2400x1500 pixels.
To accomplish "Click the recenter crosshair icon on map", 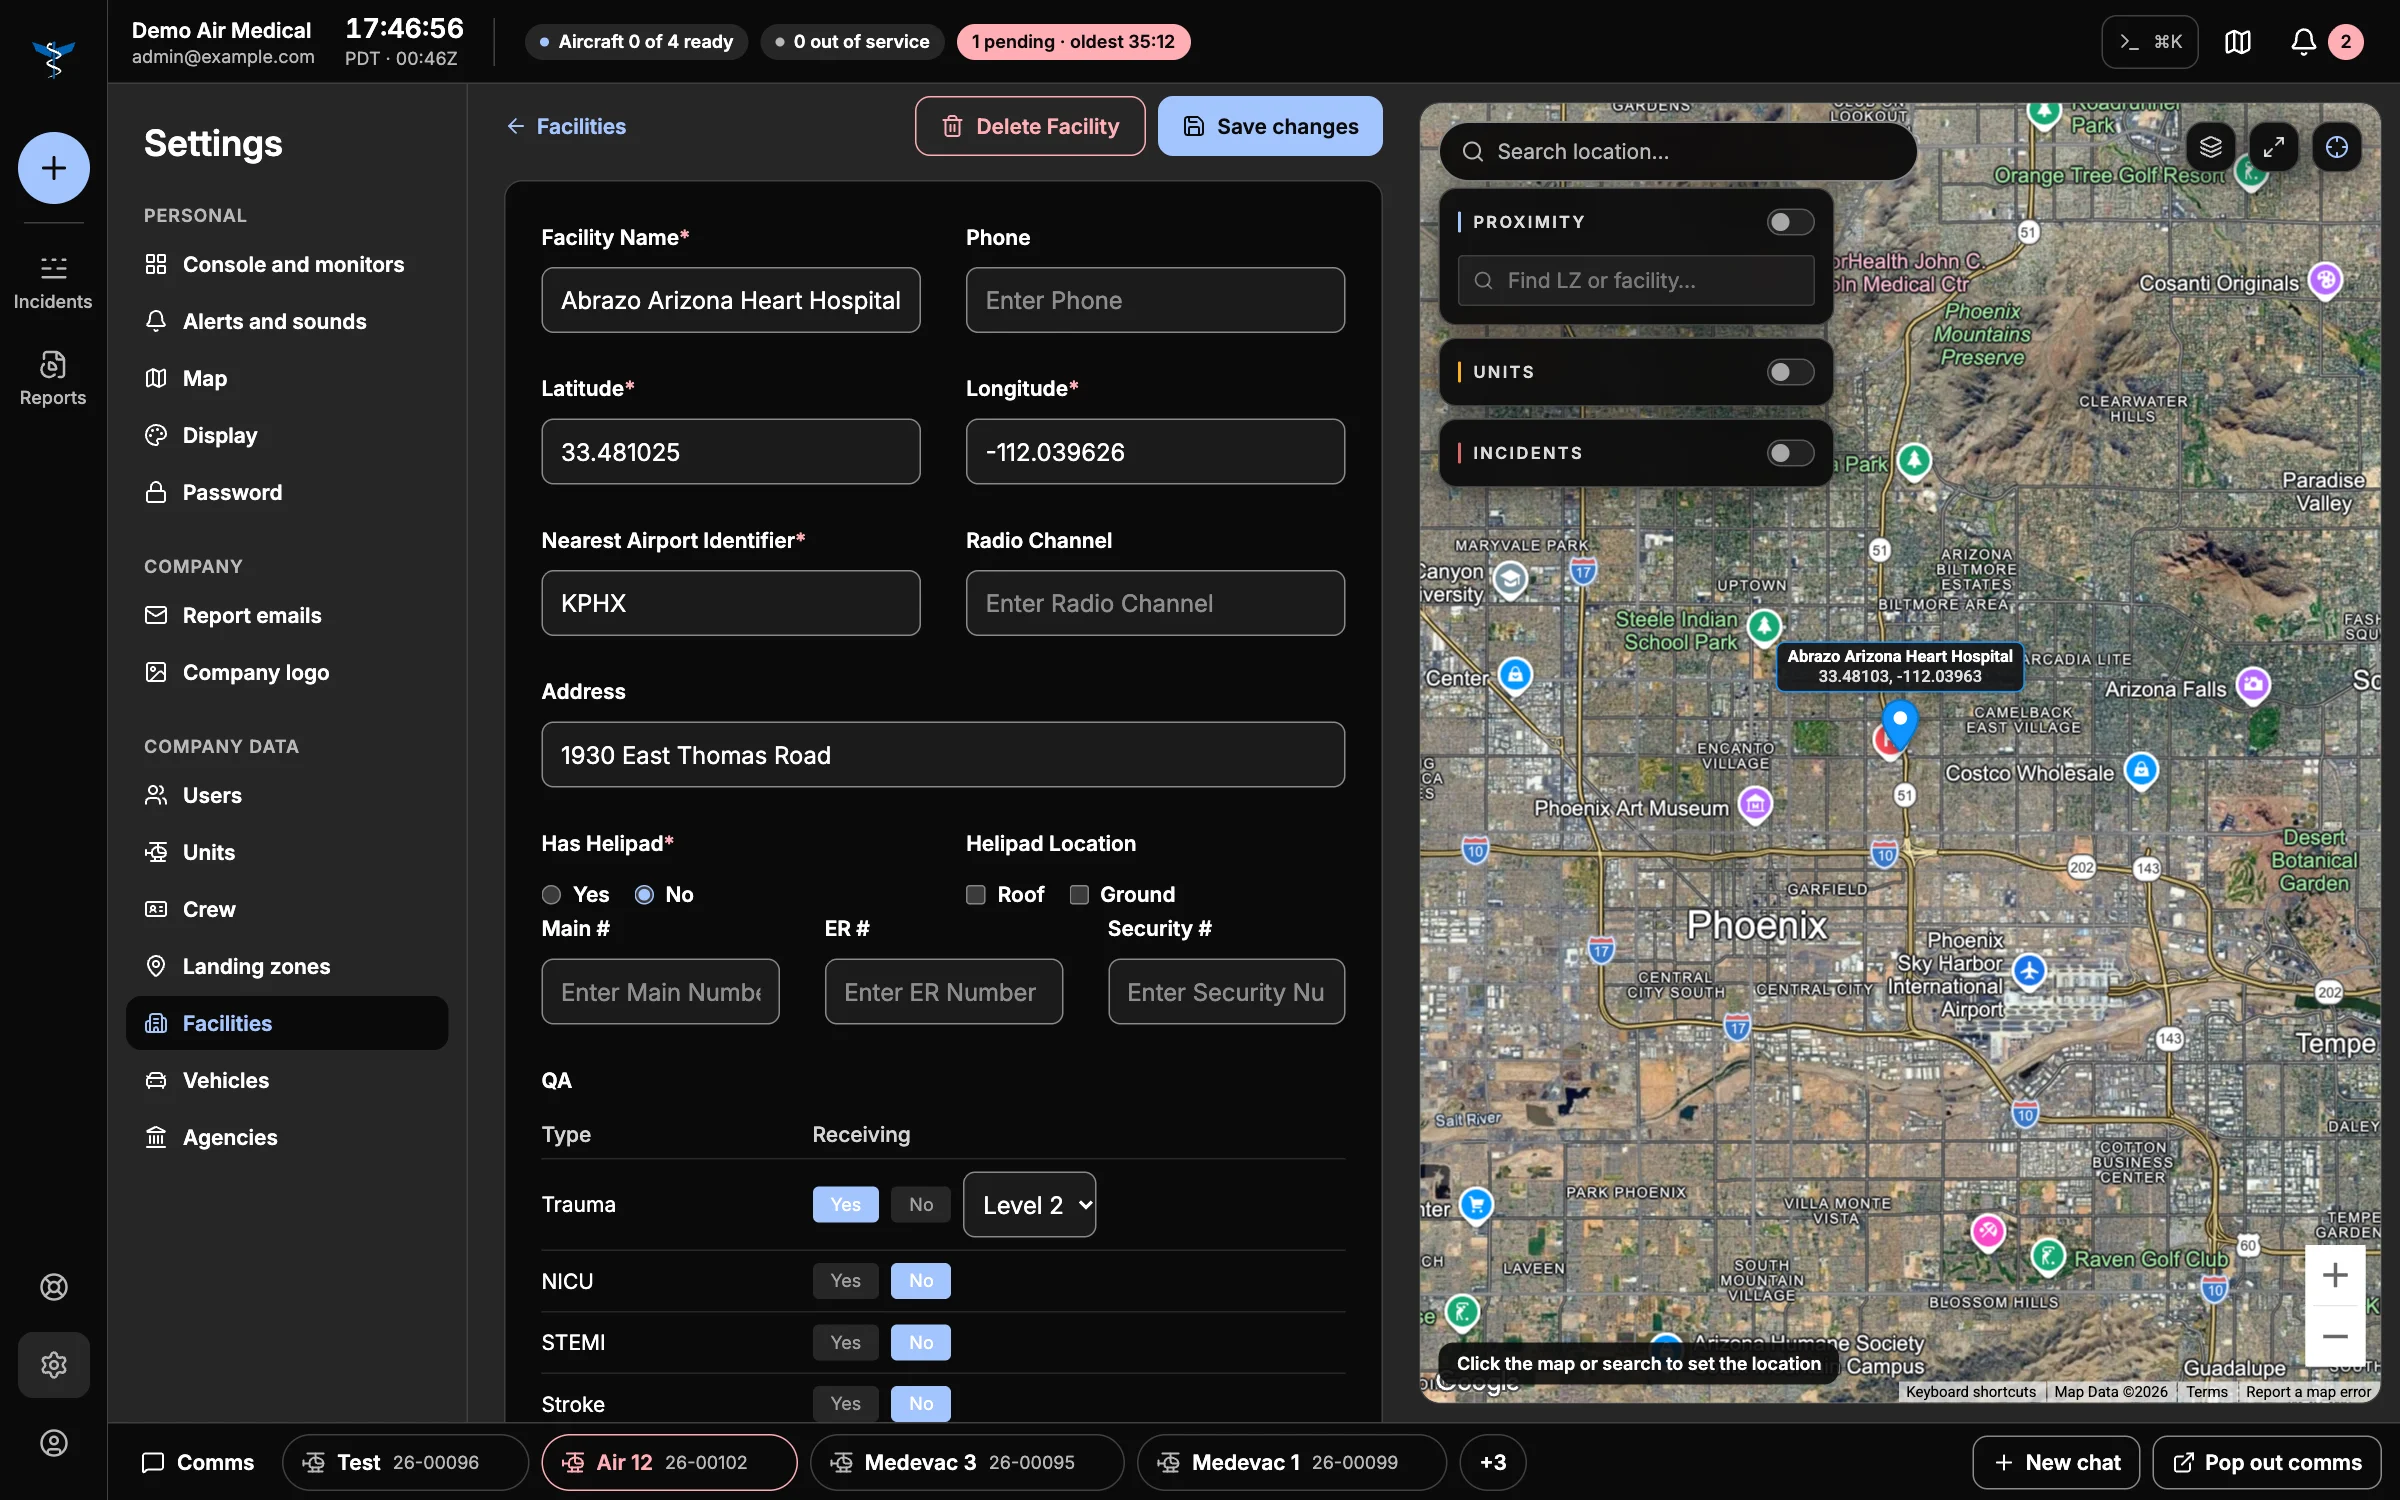I will tap(2336, 148).
